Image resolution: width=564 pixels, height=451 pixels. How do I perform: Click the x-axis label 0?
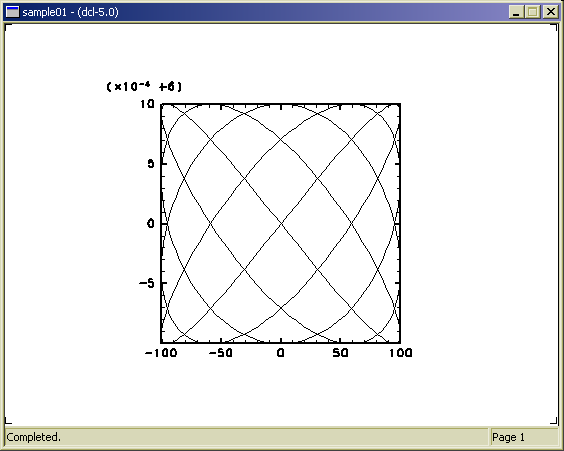tap(281, 353)
